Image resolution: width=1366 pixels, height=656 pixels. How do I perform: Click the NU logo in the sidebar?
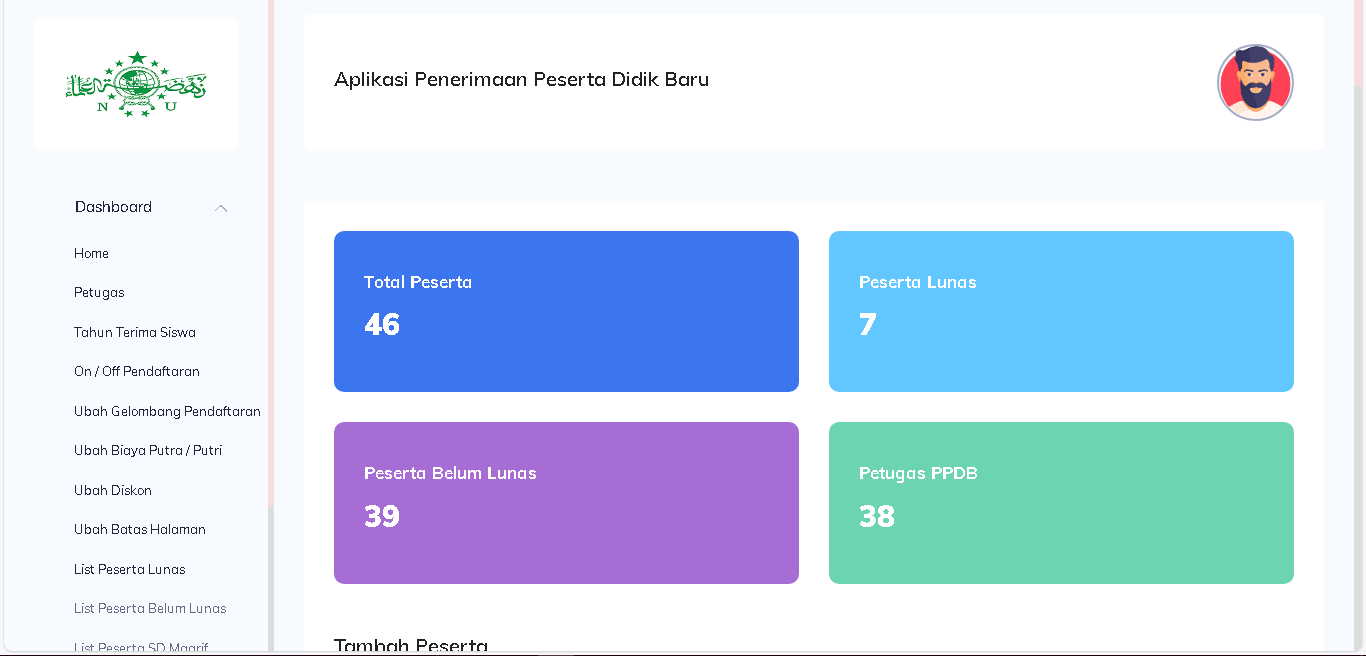pyautogui.click(x=136, y=83)
